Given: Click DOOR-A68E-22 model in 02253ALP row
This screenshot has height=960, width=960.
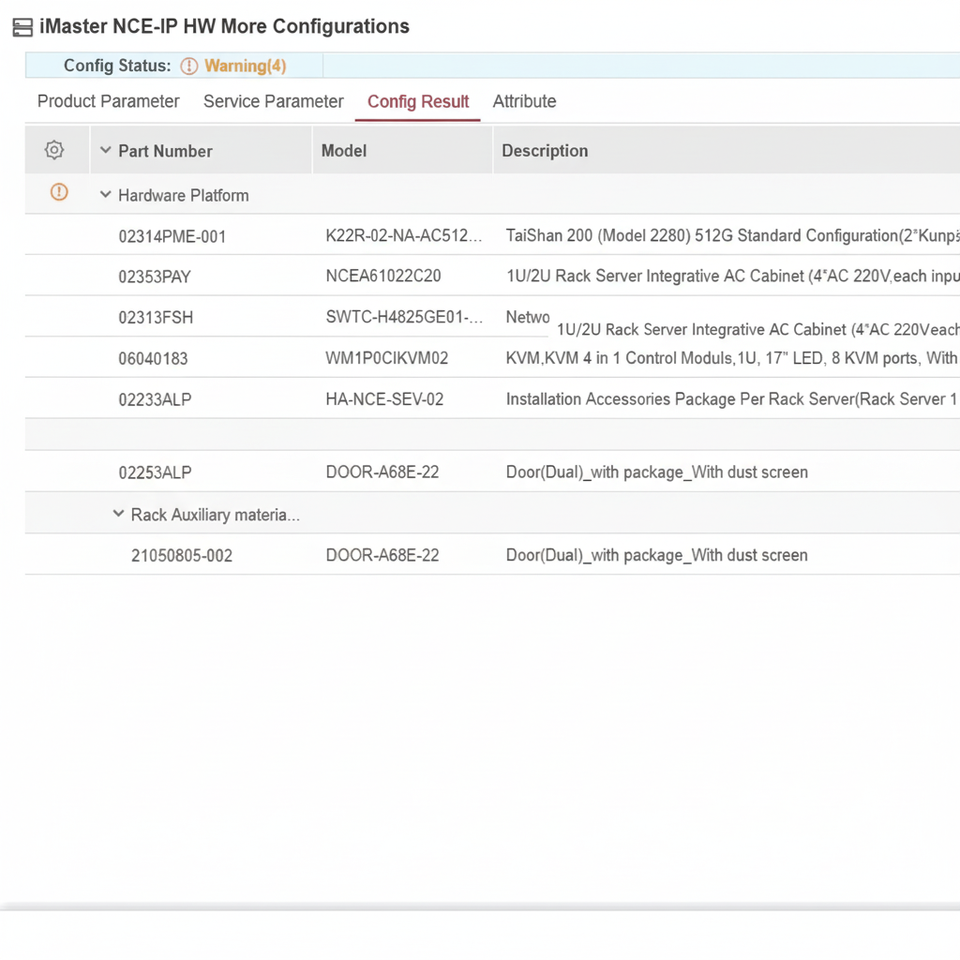Looking at the screenshot, I should click(382, 472).
